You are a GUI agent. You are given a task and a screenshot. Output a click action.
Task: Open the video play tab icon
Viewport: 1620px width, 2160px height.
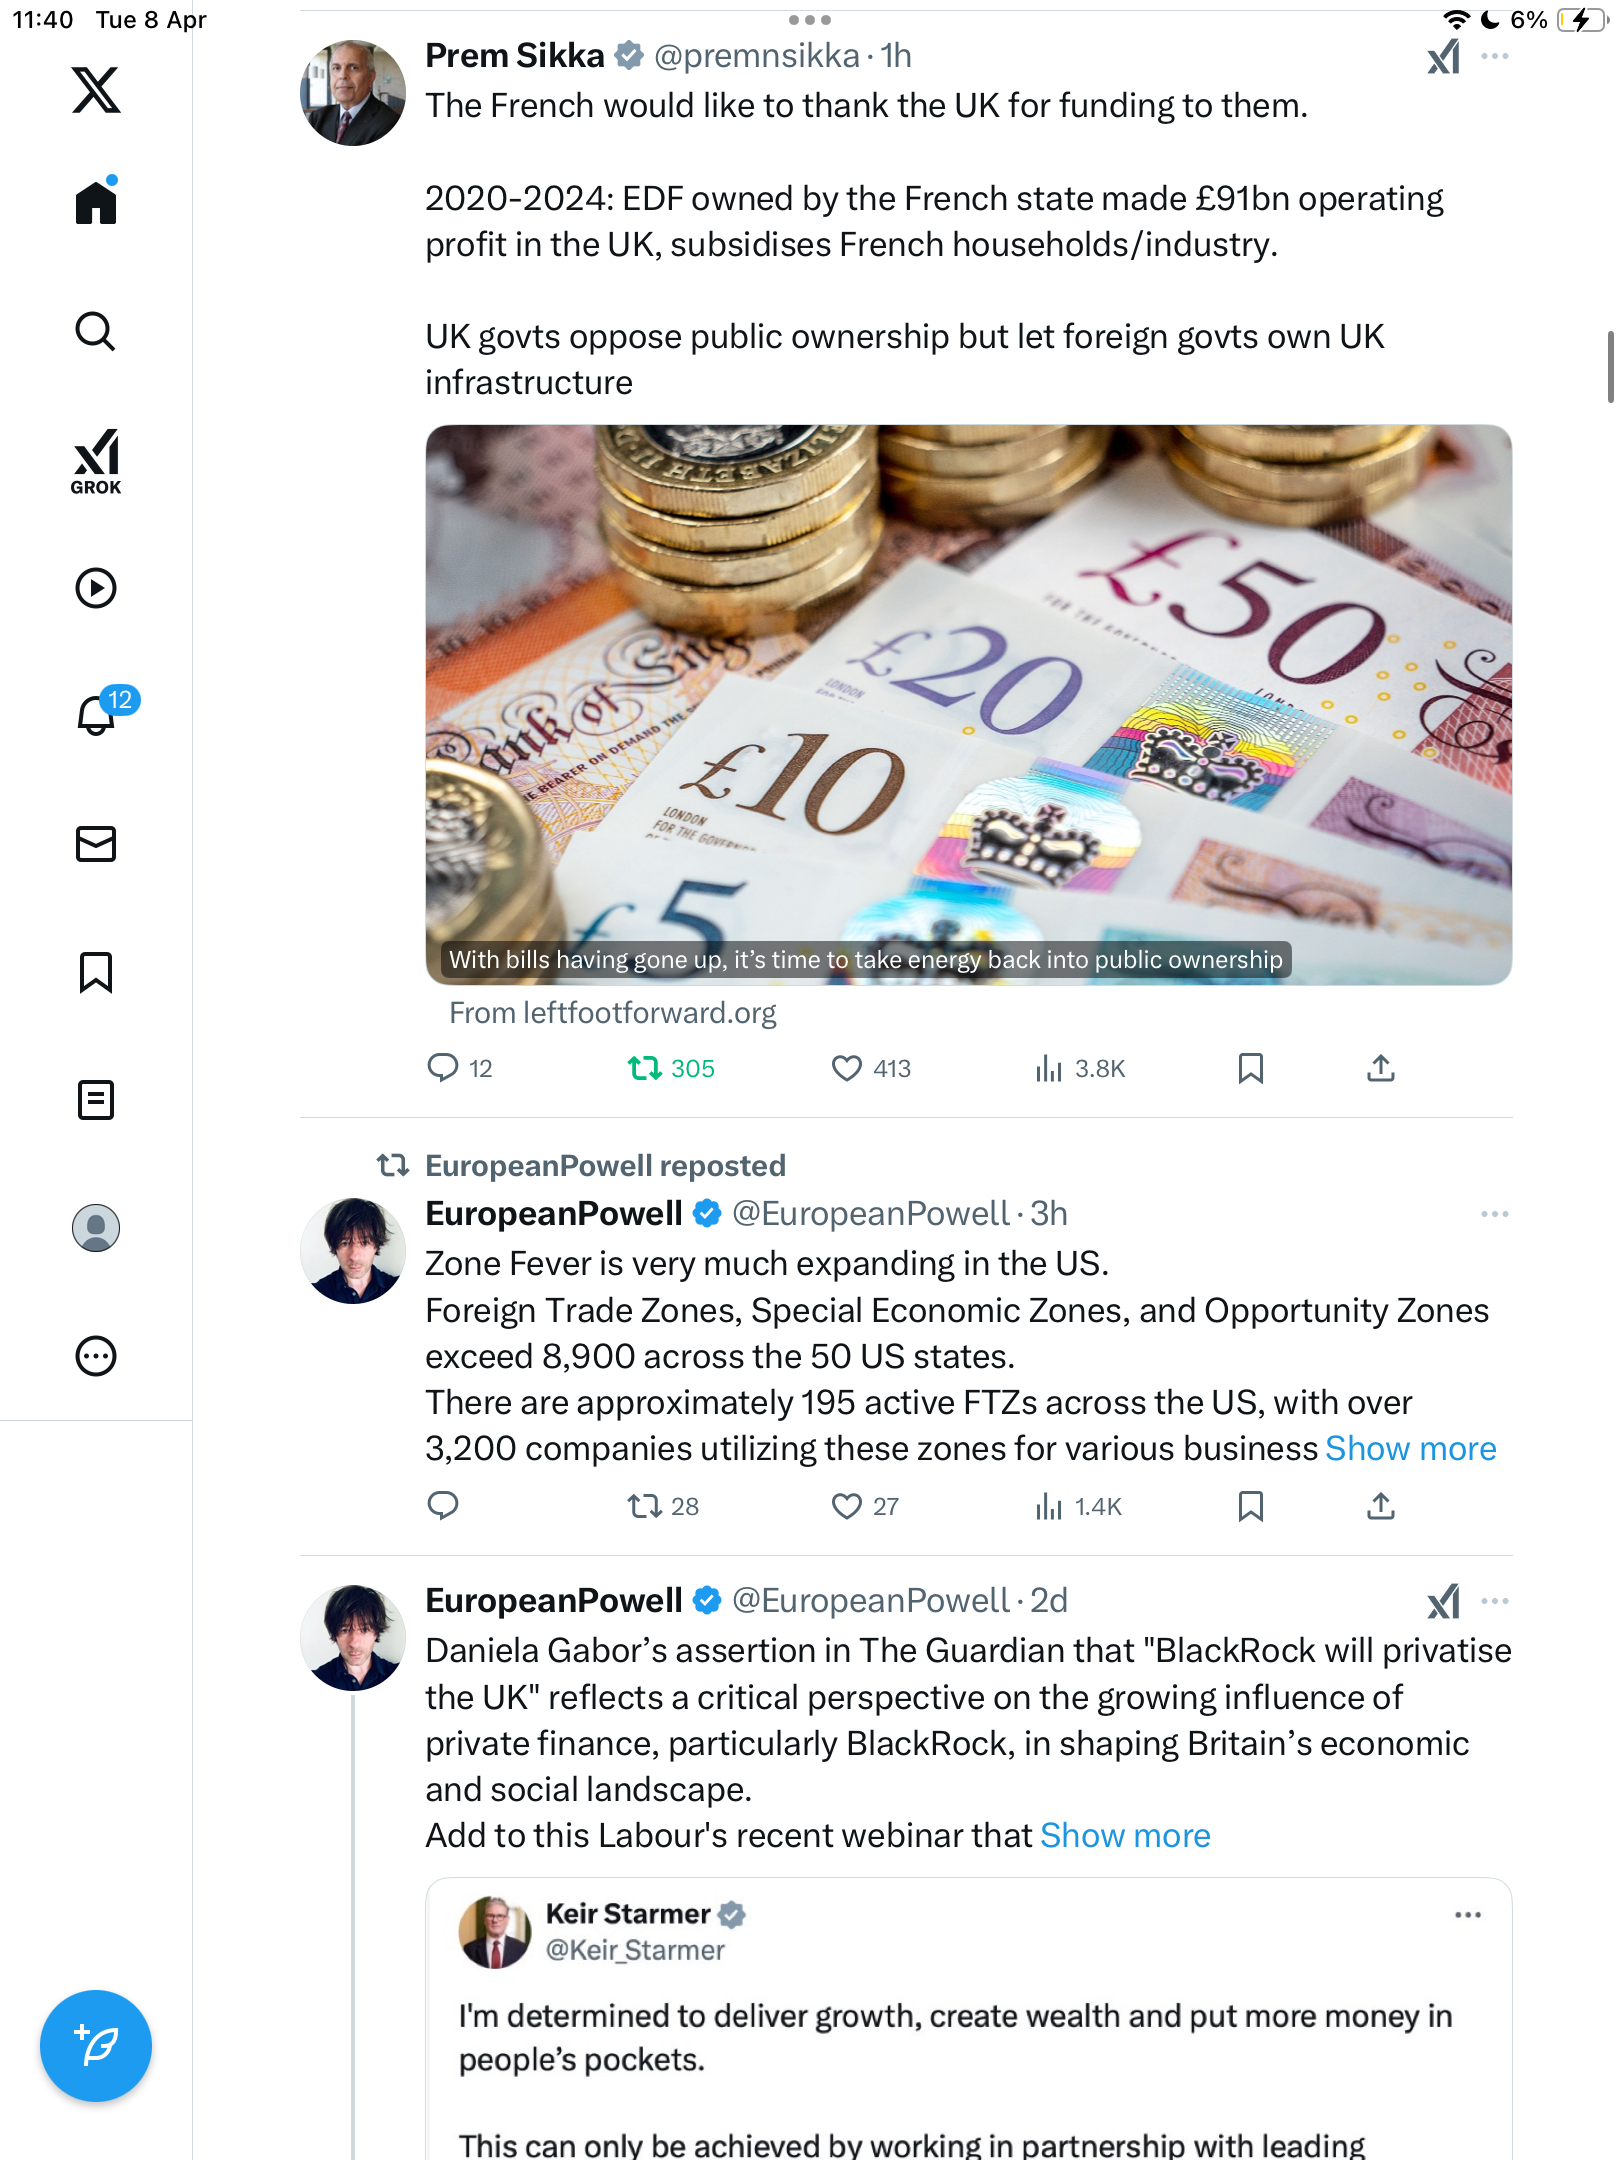(96, 588)
